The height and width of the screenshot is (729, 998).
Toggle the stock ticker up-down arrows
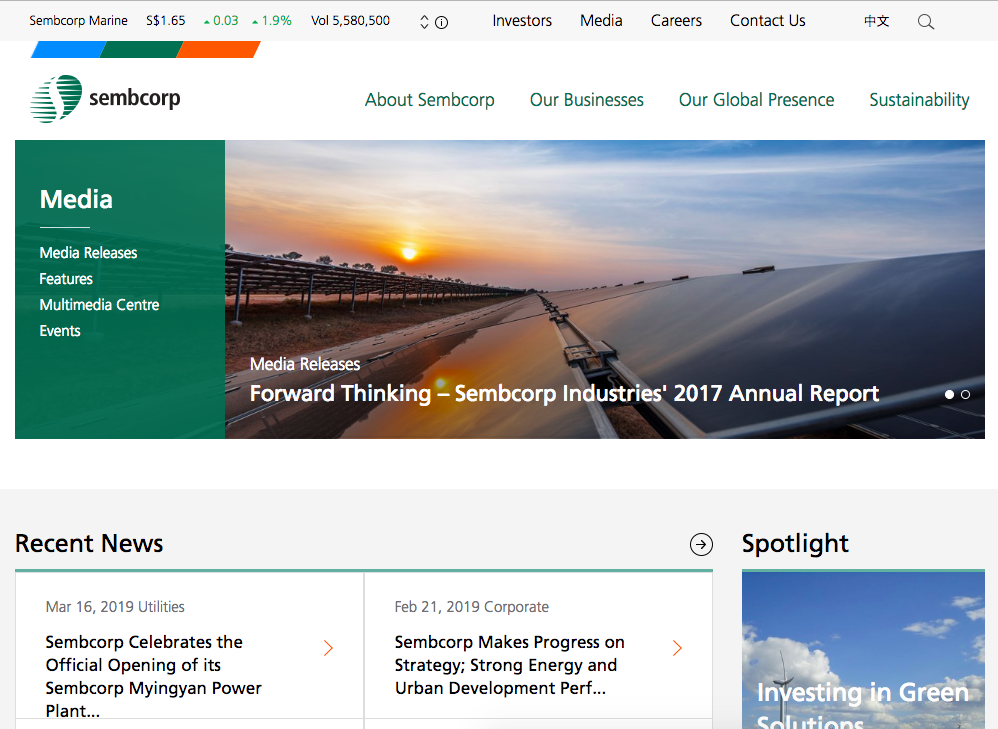coord(425,22)
